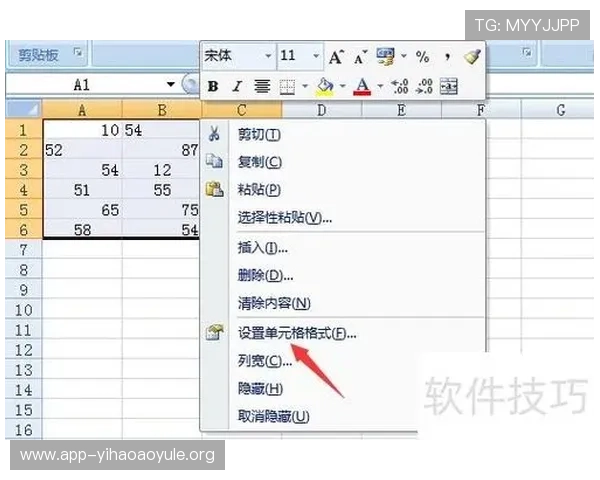The height and width of the screenshot is (480, 600).
Task: Click the red font color button
Action: click(362, 87)
